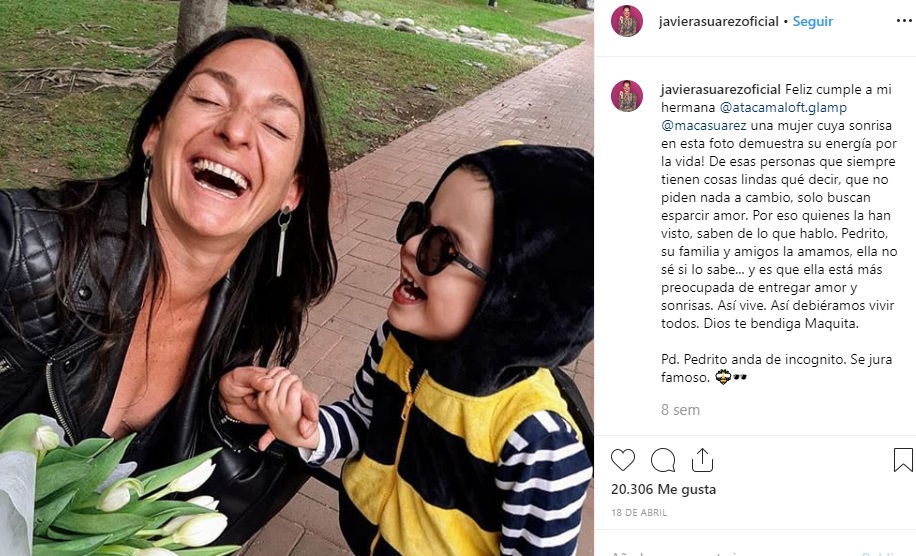Save the post with the bookmark icon
Screen dimensions: 916x556
pos(903,460)
